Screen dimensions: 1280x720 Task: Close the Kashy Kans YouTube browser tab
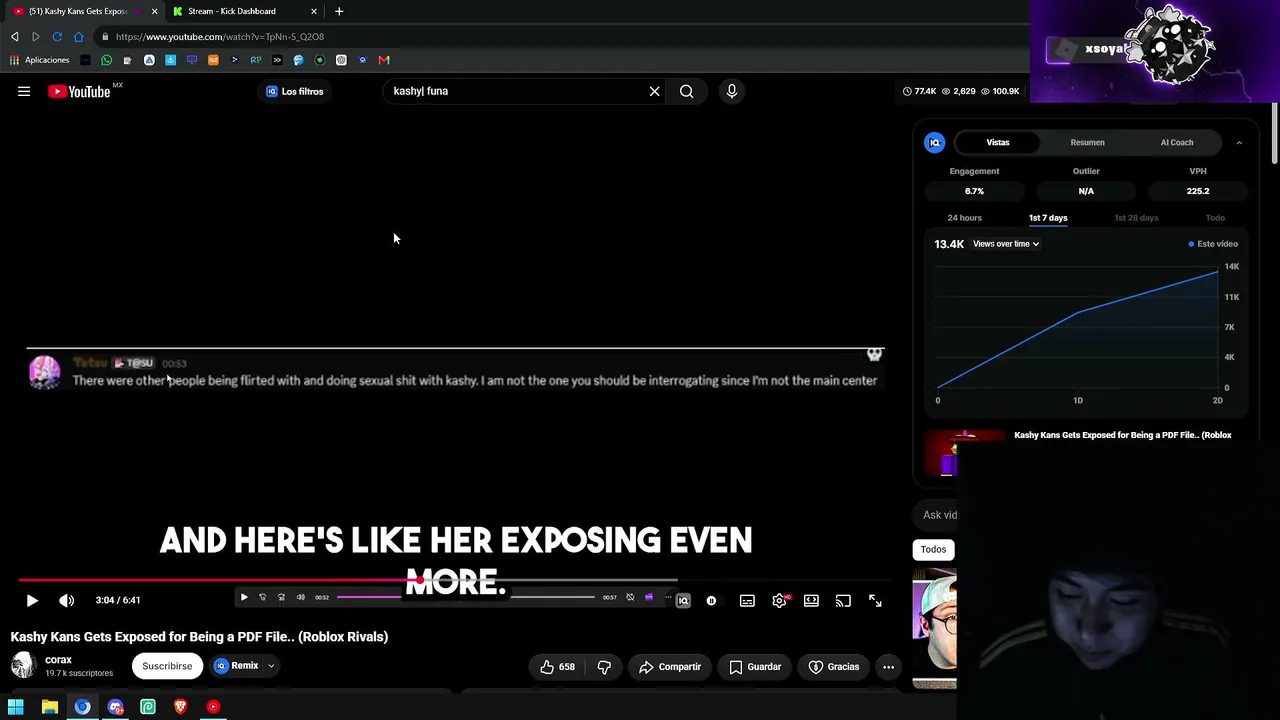154,11
